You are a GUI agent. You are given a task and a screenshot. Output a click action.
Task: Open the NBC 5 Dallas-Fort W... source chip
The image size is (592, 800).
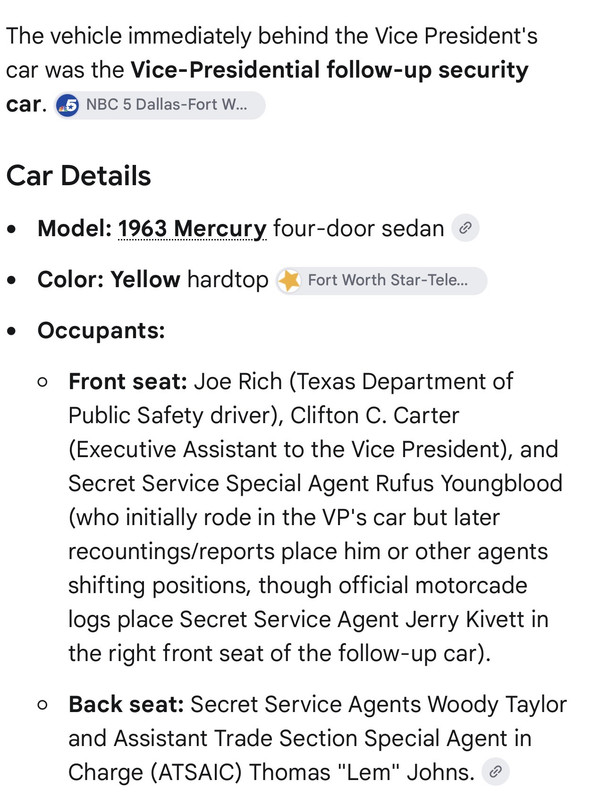(160, 105)
